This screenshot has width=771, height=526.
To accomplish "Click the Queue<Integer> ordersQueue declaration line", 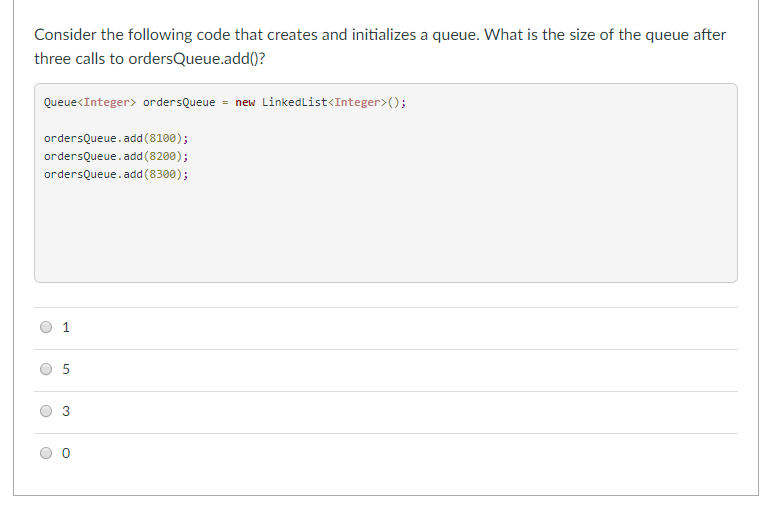I will [x=225, y=102].
